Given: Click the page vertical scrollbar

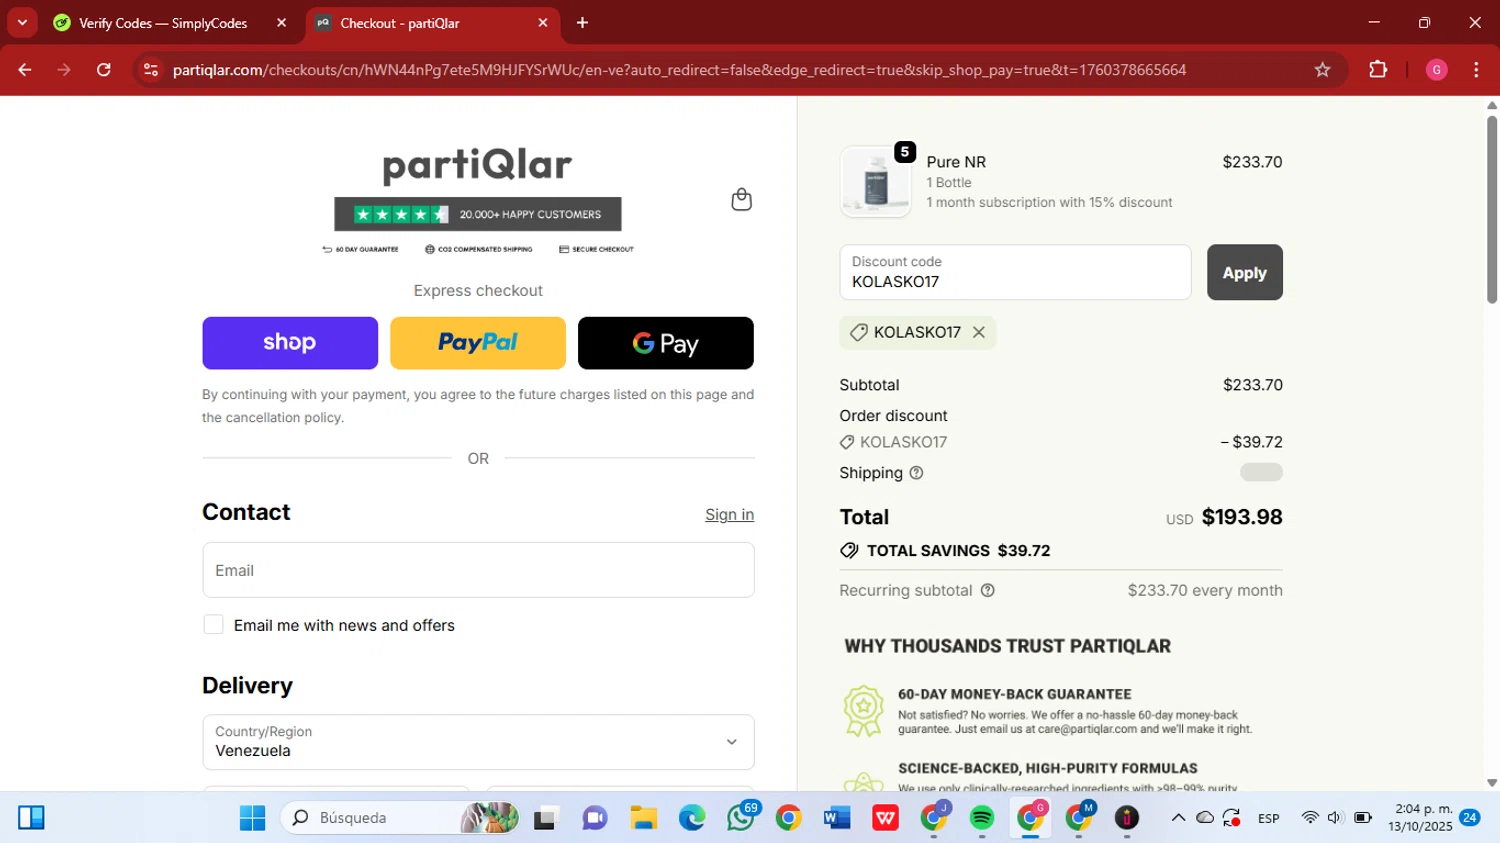Looking at the screenshot, I should 1492,210.
